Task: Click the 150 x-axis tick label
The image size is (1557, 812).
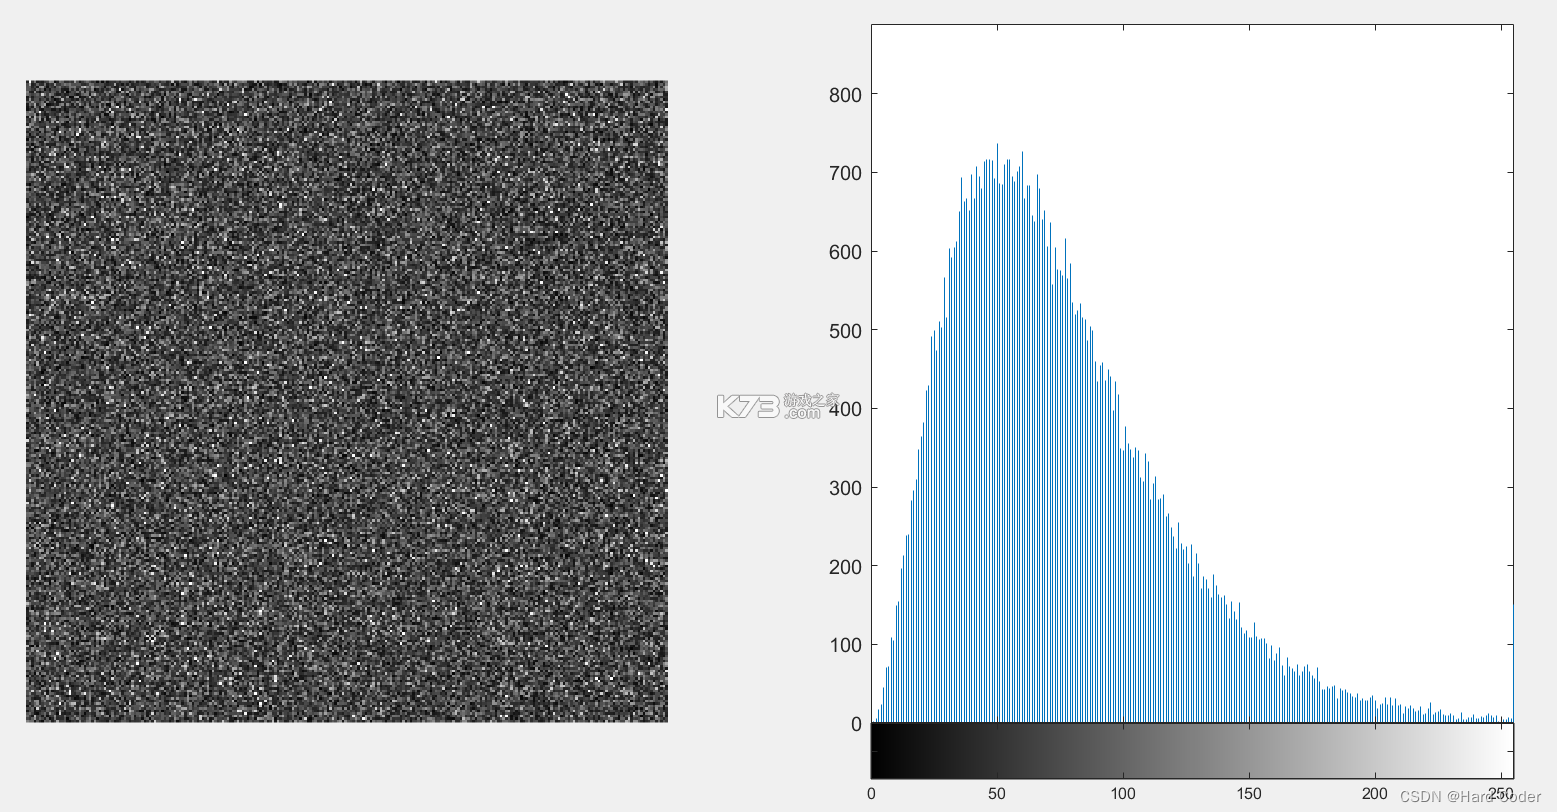Action: pos(1249,794)
